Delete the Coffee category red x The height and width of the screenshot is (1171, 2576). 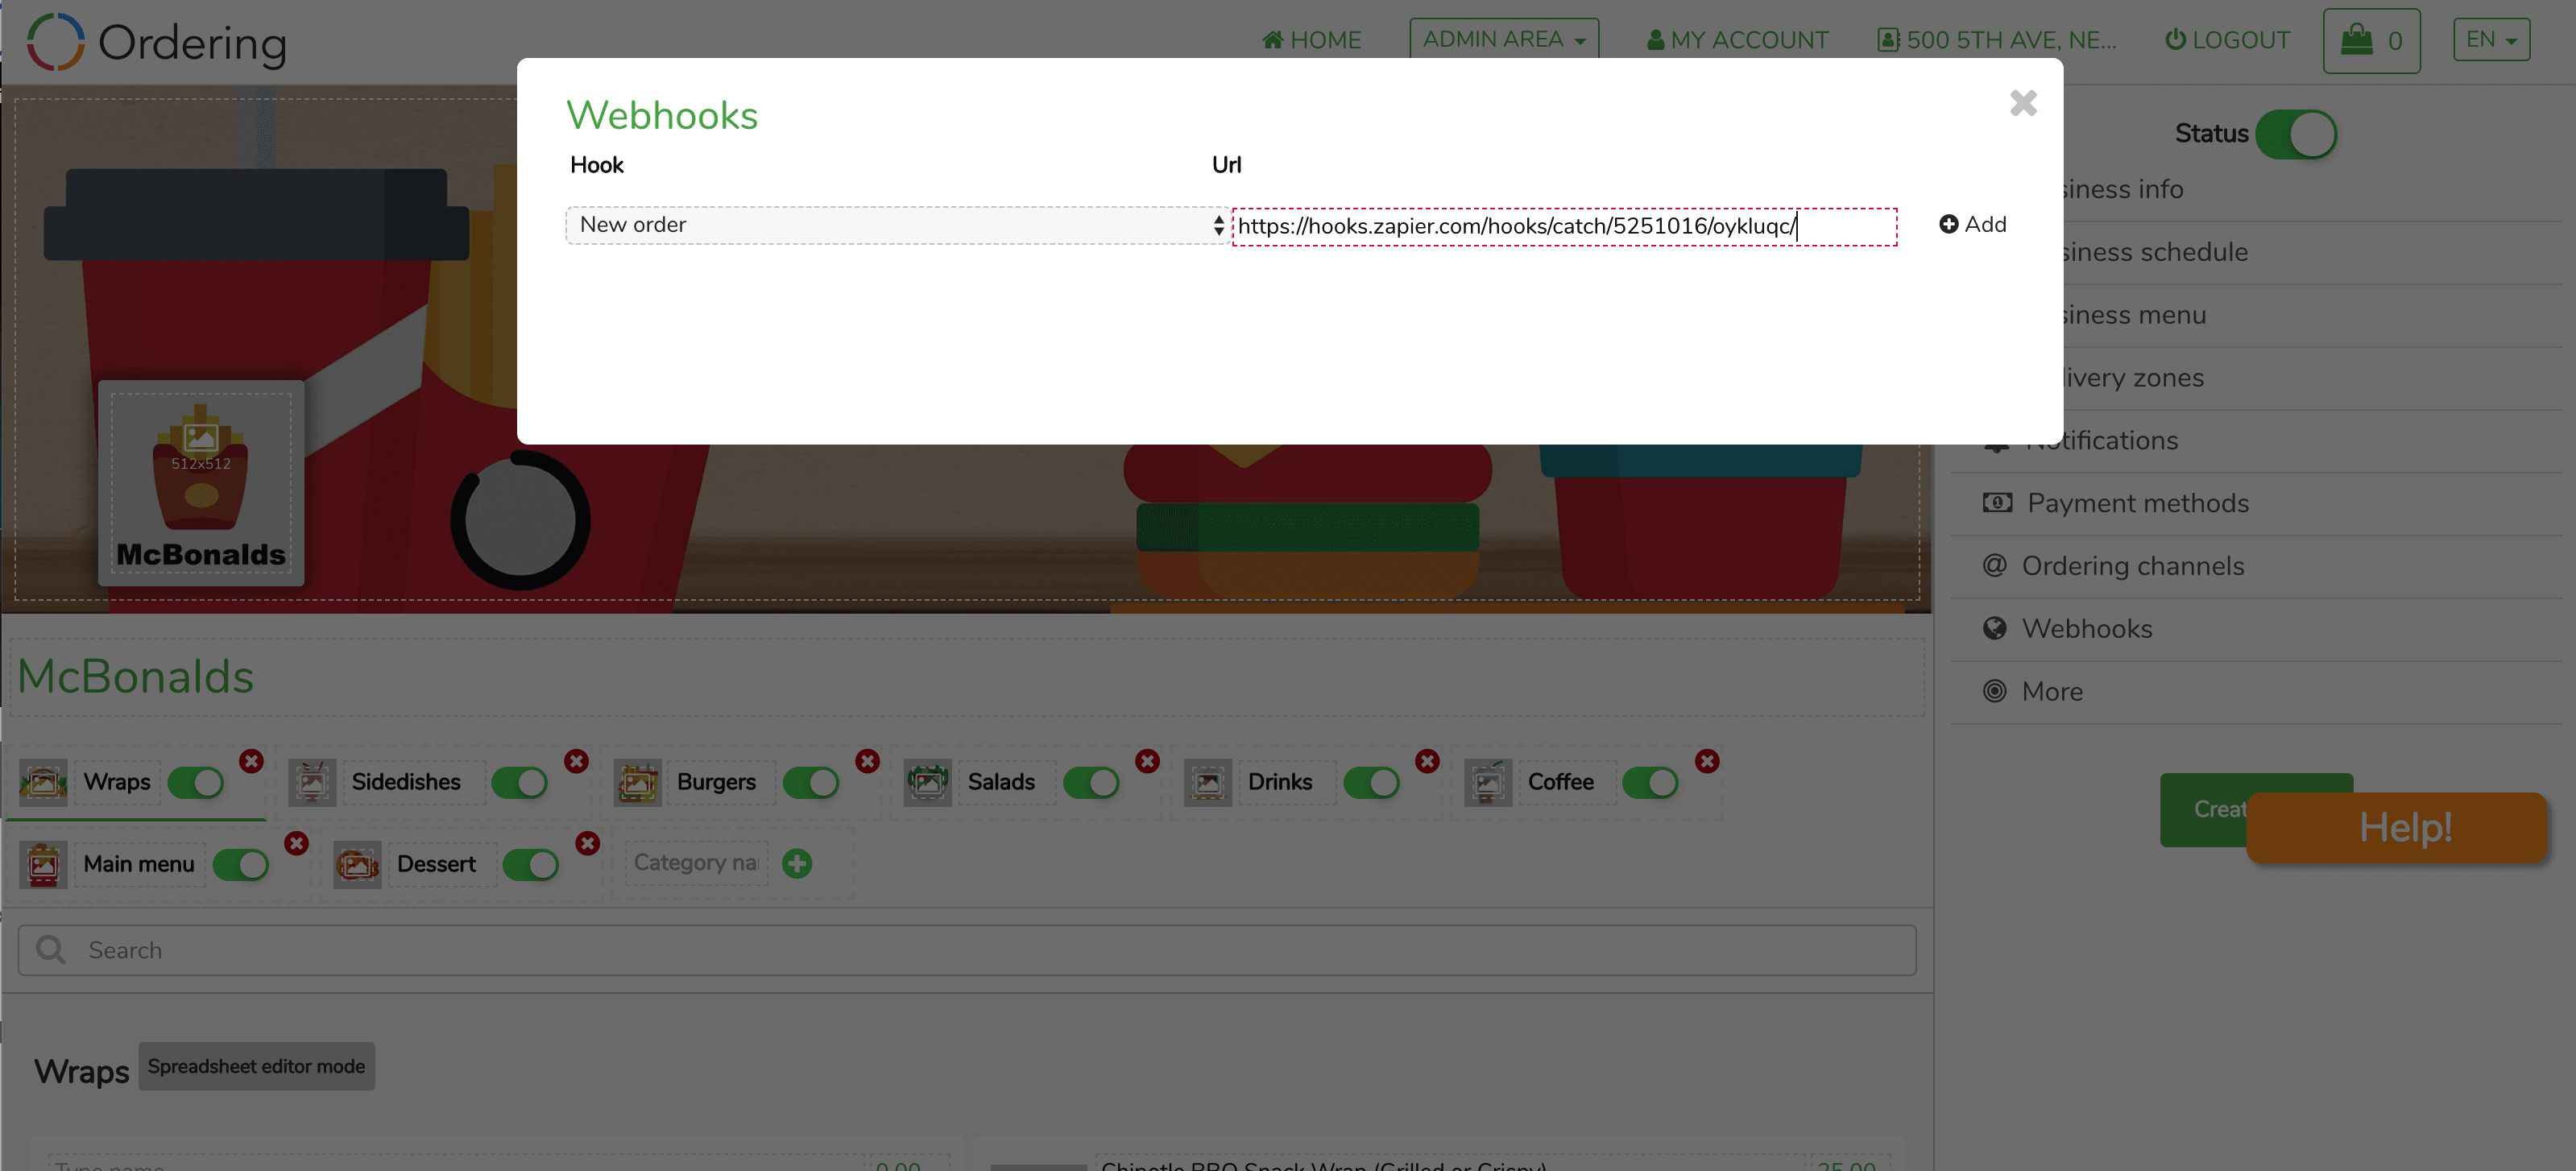pos(1706,761)
